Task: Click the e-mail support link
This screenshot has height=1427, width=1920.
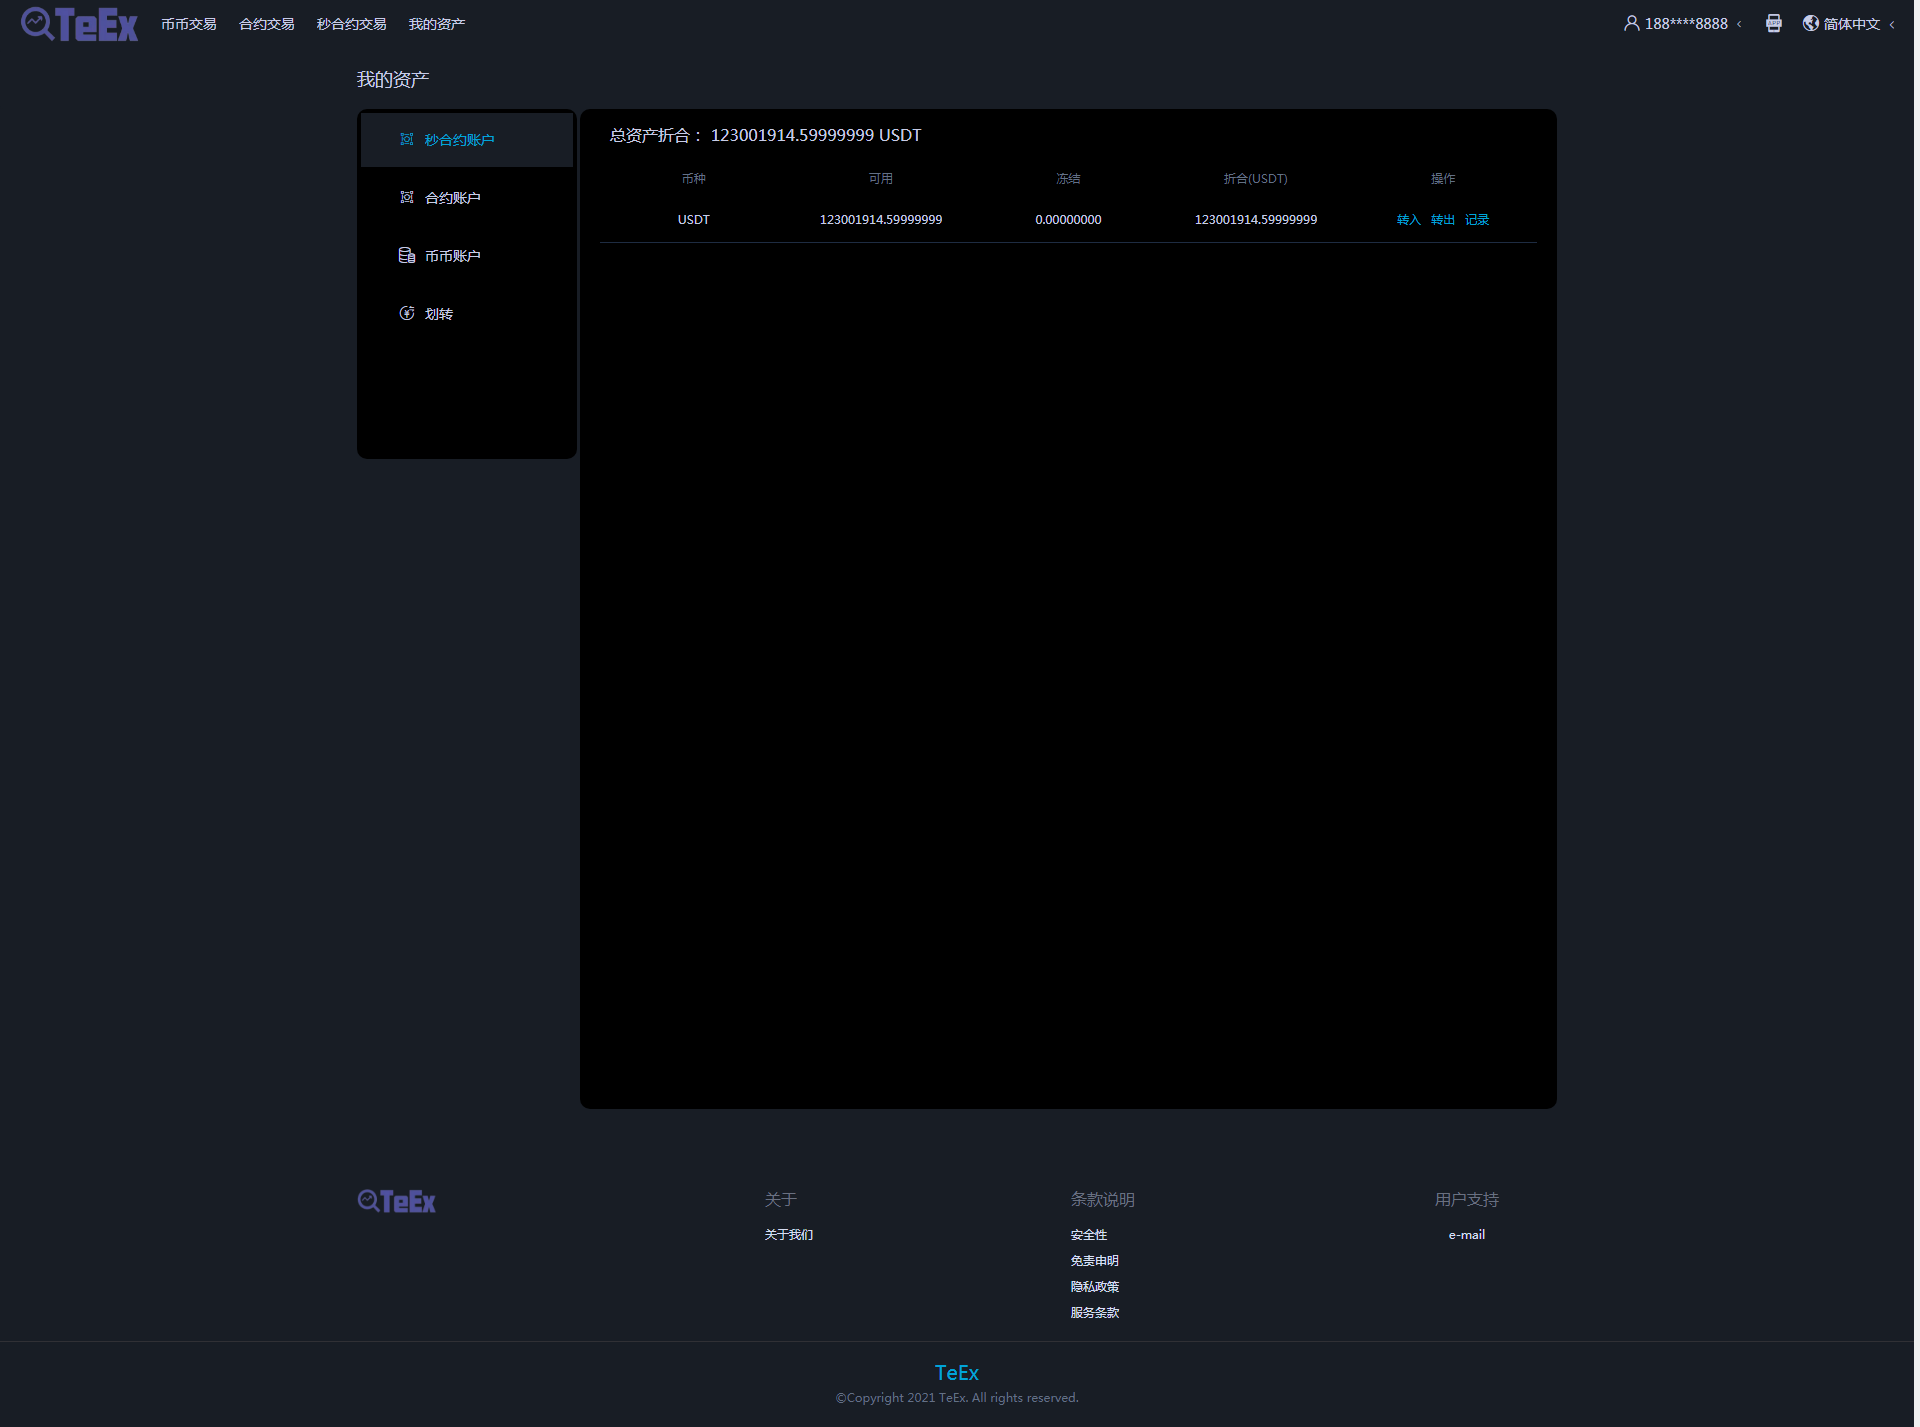Action: 1464,1234
